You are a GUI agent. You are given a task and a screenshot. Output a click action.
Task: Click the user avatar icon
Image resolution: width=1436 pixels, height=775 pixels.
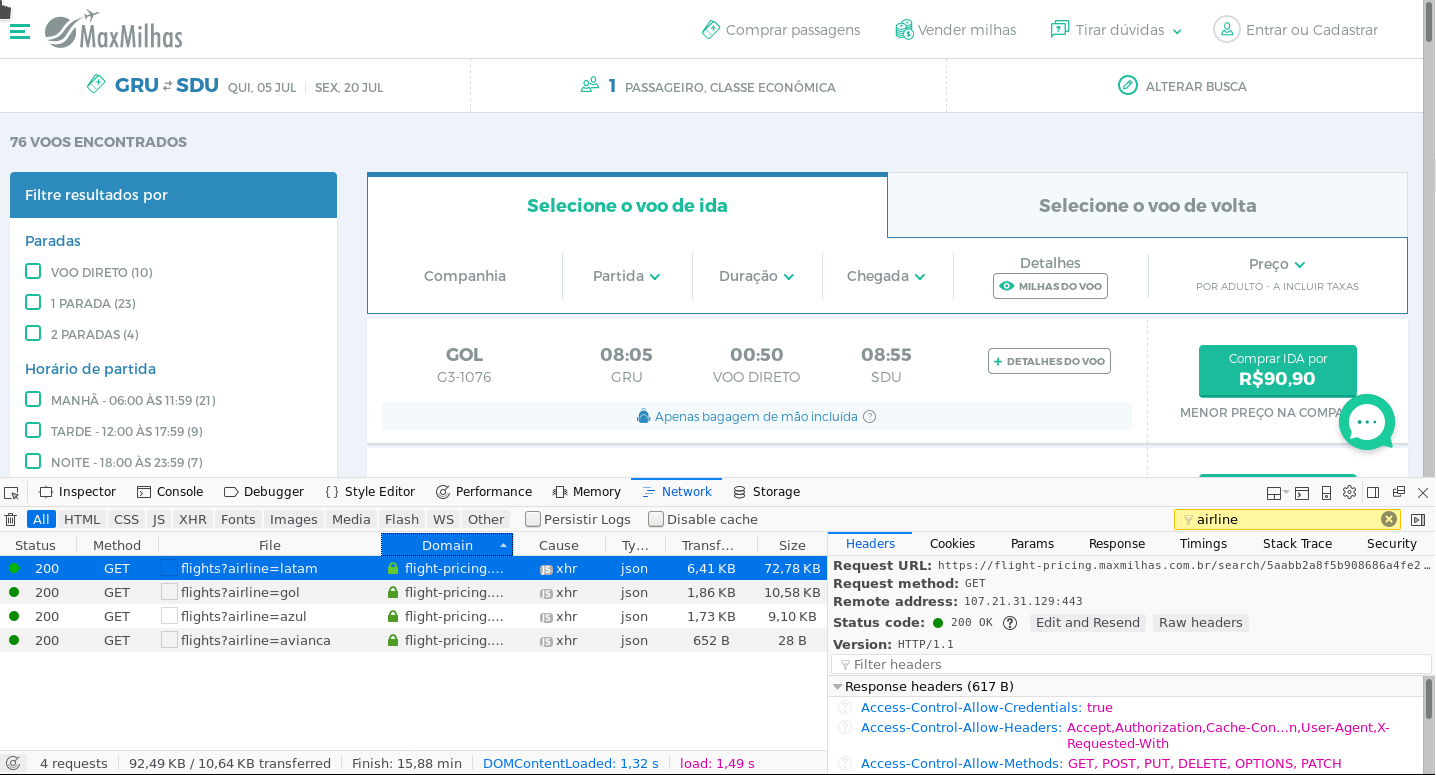tap(1226, 30)
